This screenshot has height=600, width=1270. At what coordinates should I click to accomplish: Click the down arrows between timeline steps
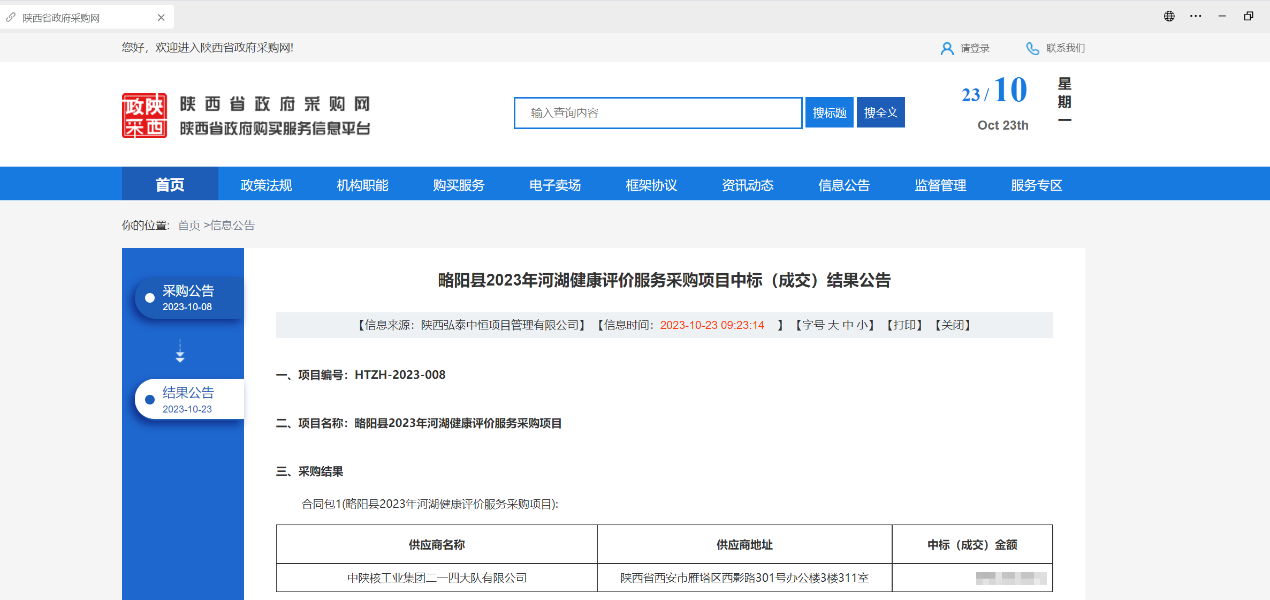[180, 352]
